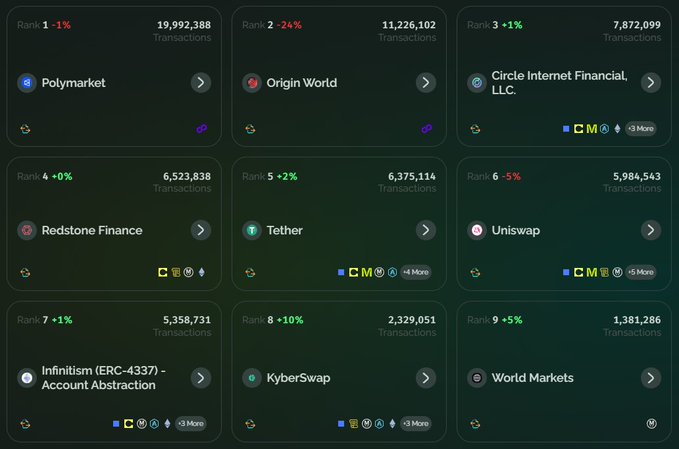Click the Infinitism account abstraction logo icon
Image resolution: width=679 pixels, height=449 pixels.
(x=27, y=378)
